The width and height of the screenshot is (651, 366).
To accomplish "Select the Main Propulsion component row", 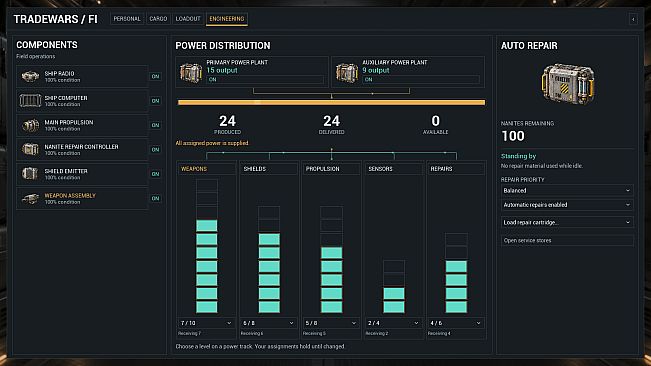I will pos(82,125).
